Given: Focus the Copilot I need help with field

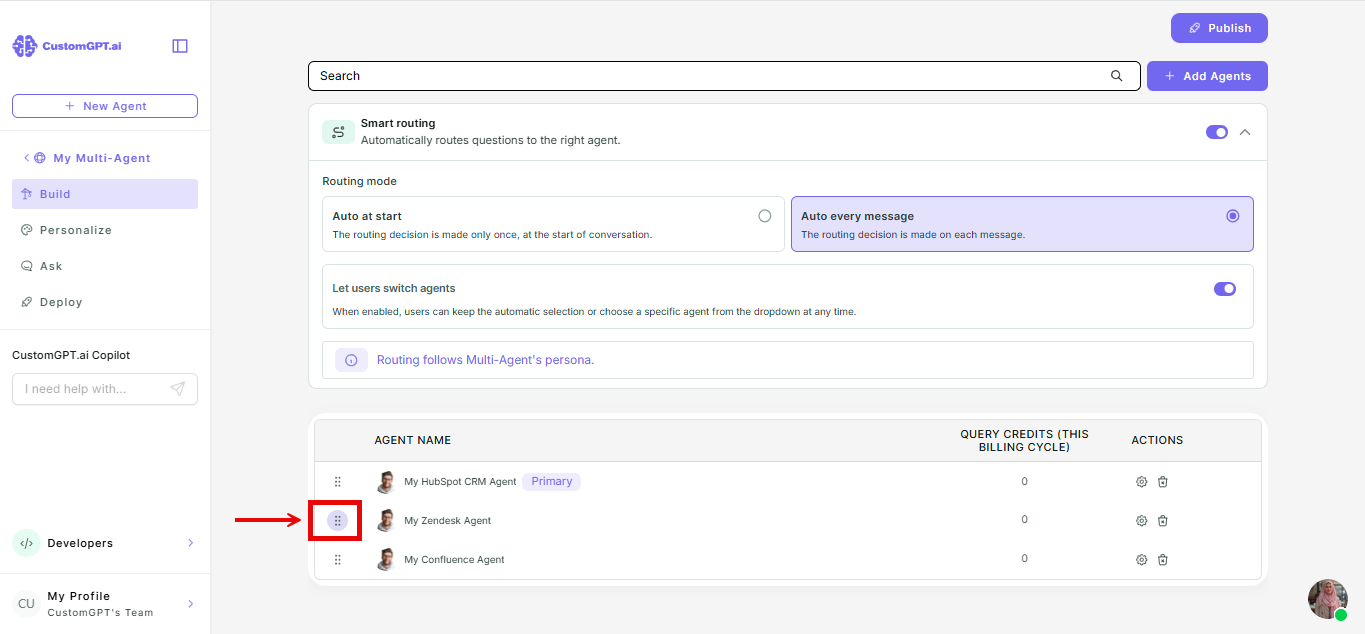Looking at the screenshot, I should pyautogui.click(x=105, y=389).
